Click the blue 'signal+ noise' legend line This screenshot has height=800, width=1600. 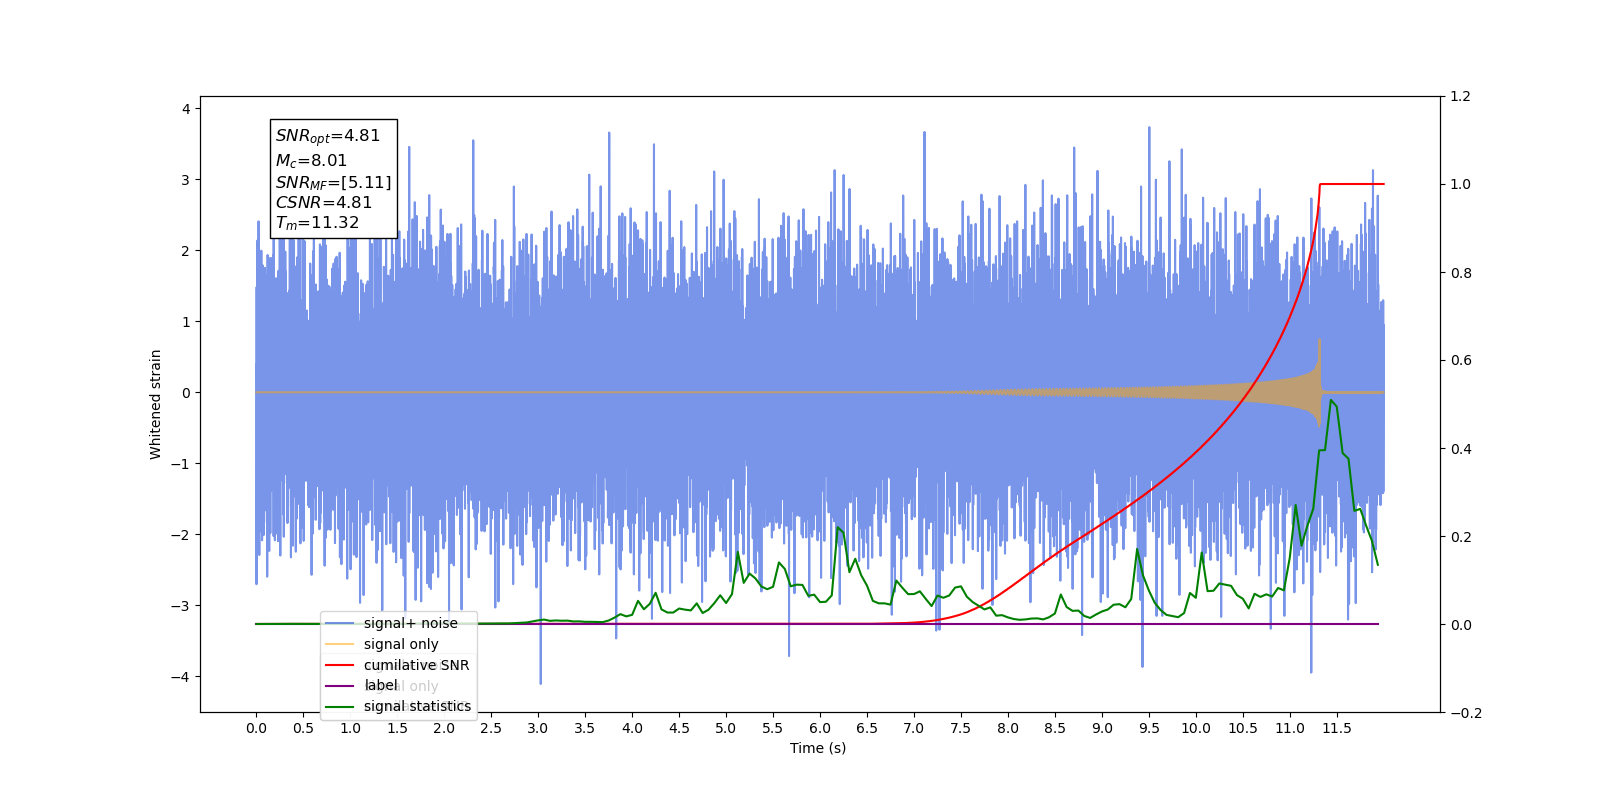[340, 623]
